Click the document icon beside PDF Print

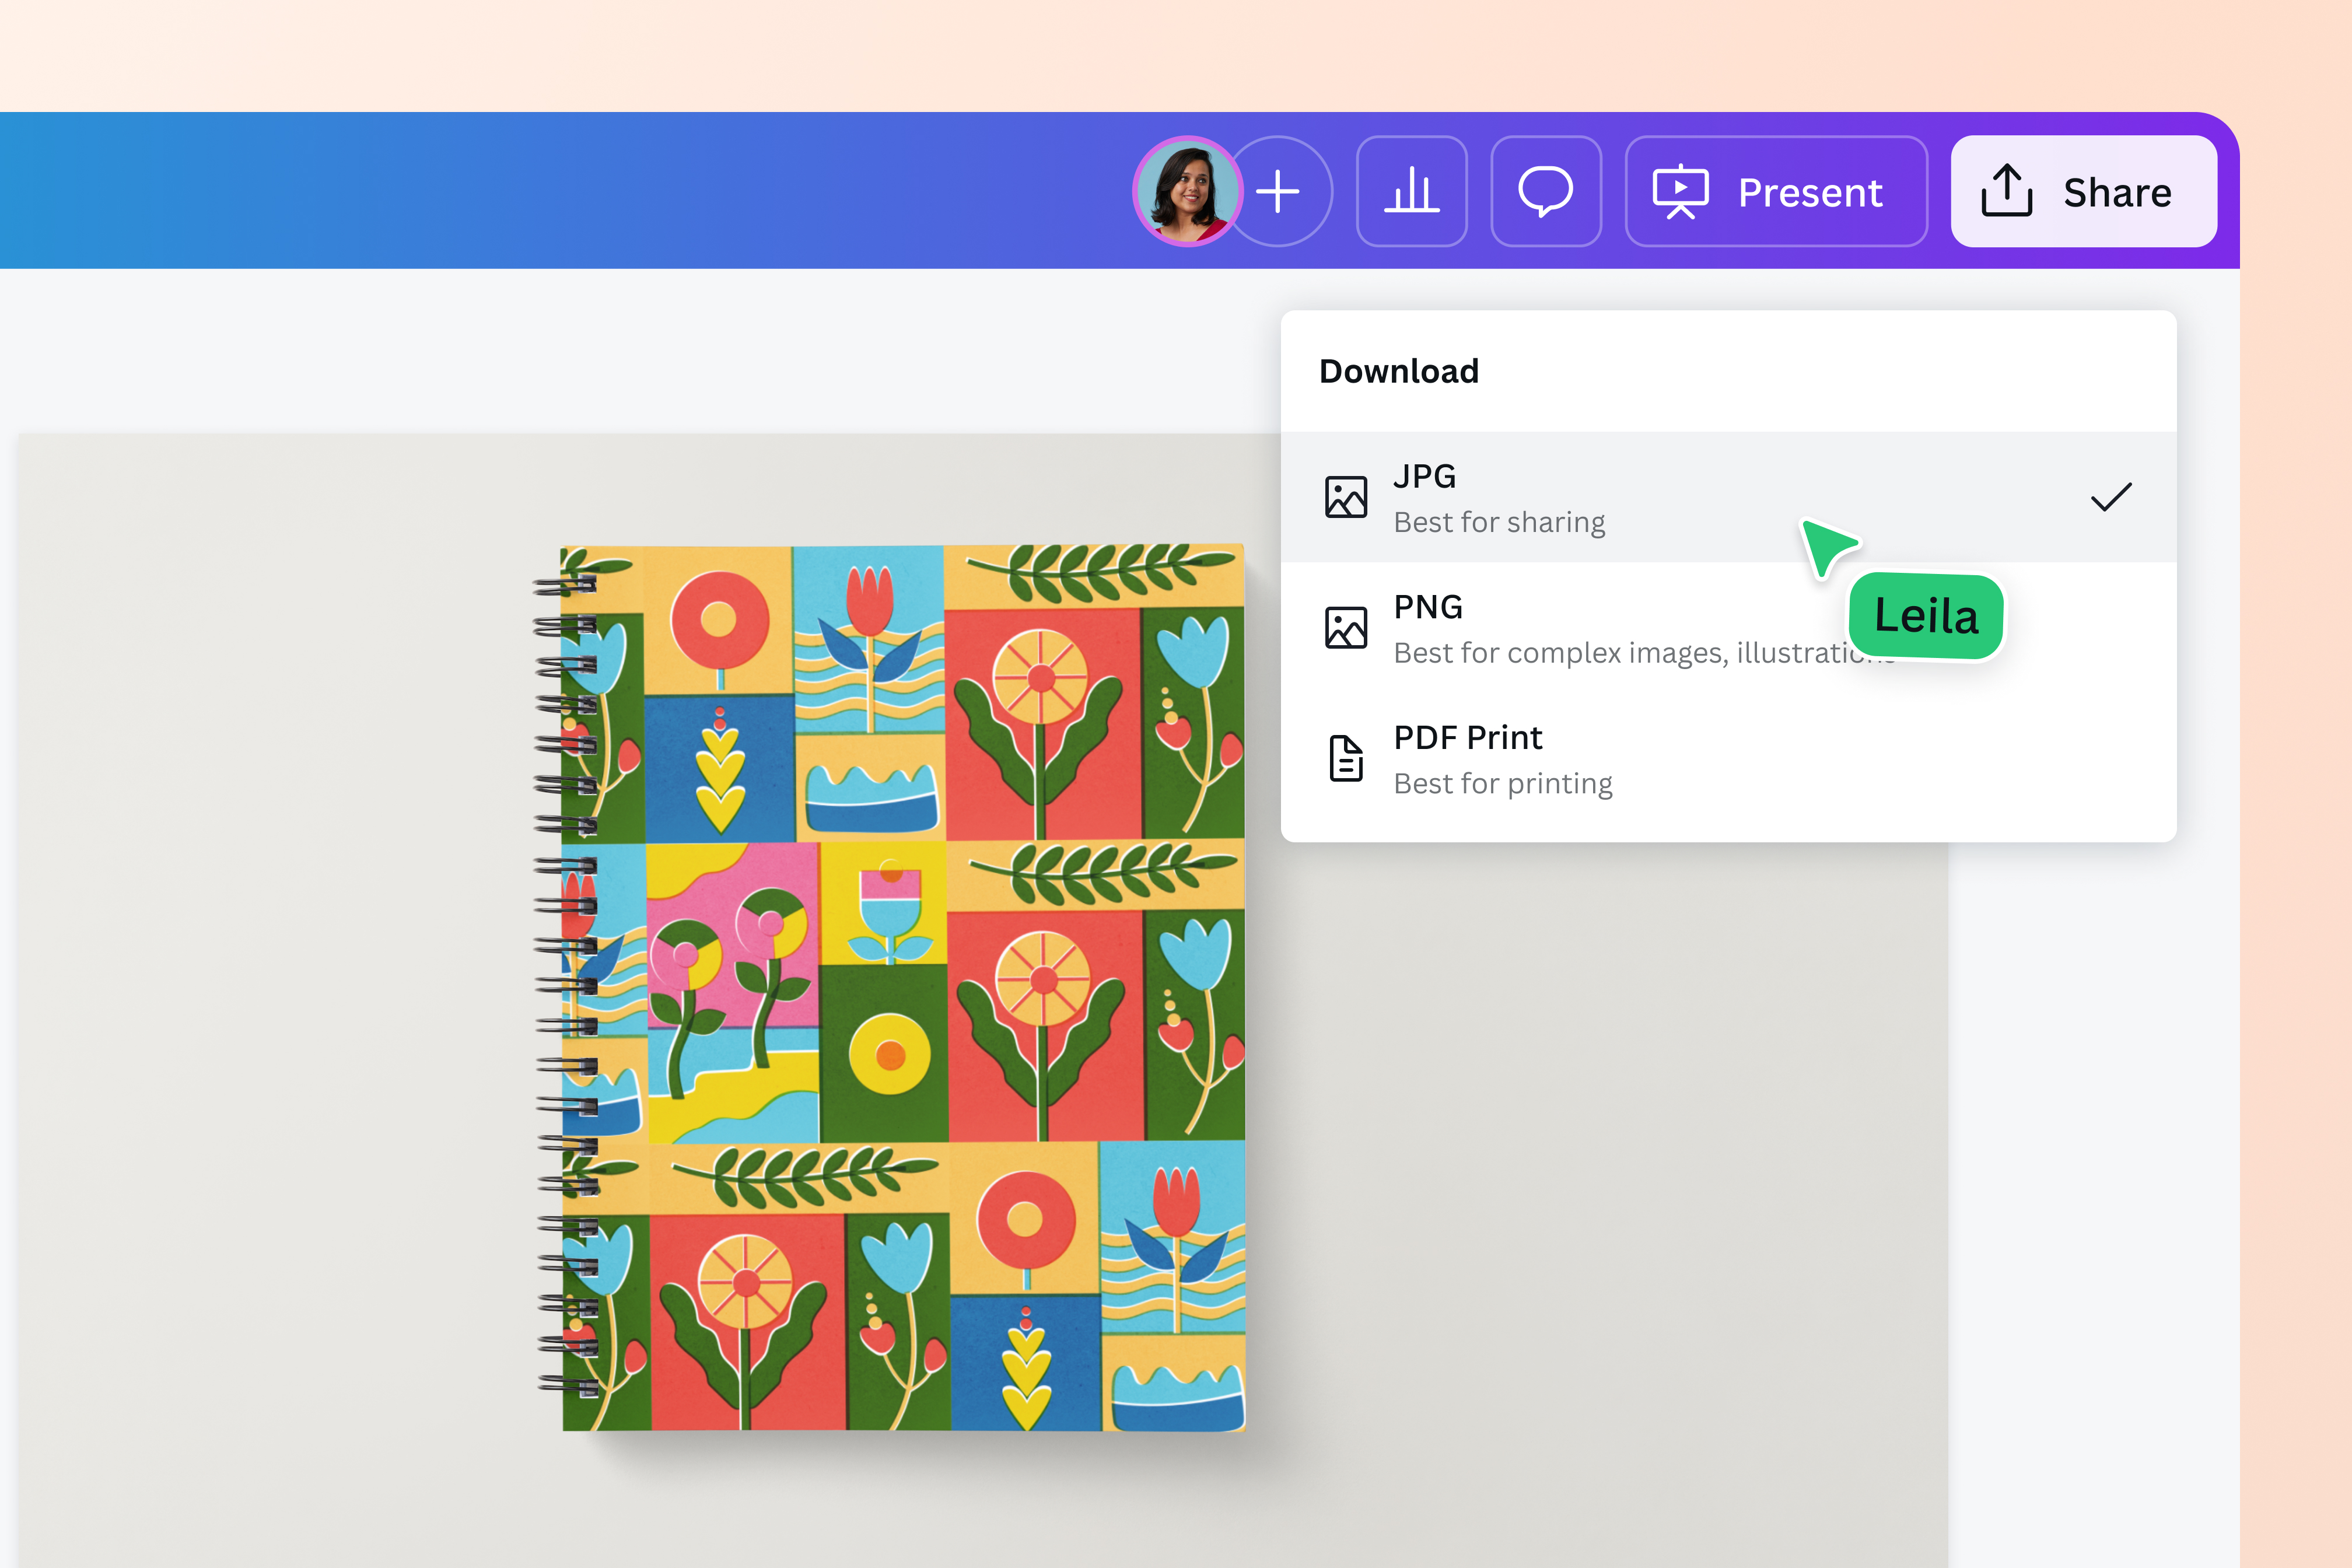1345,758
